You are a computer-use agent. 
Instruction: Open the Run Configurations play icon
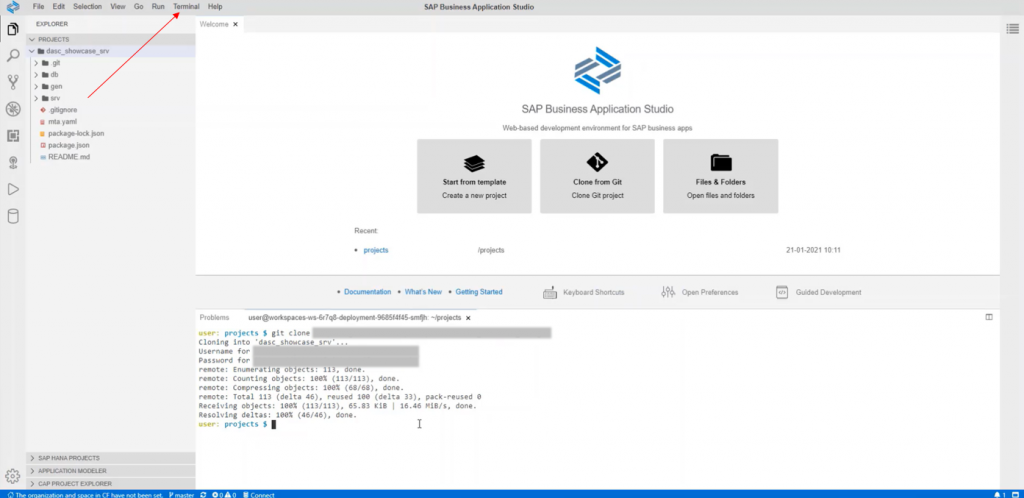[x=12, y=189]
